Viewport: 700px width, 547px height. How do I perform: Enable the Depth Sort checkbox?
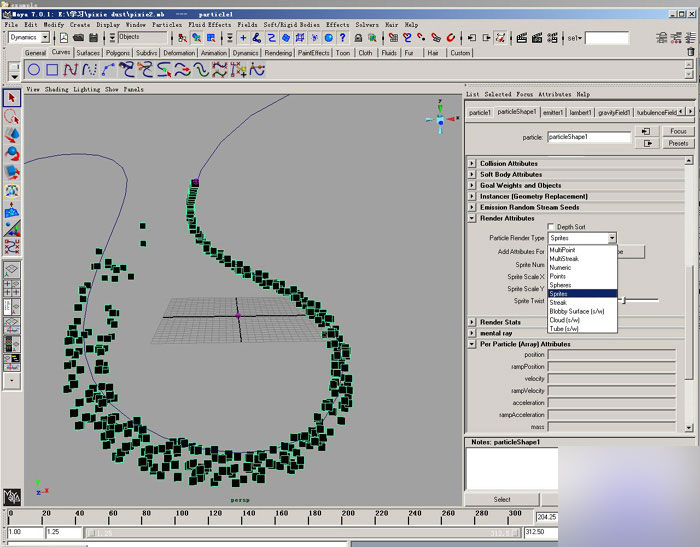551,227
